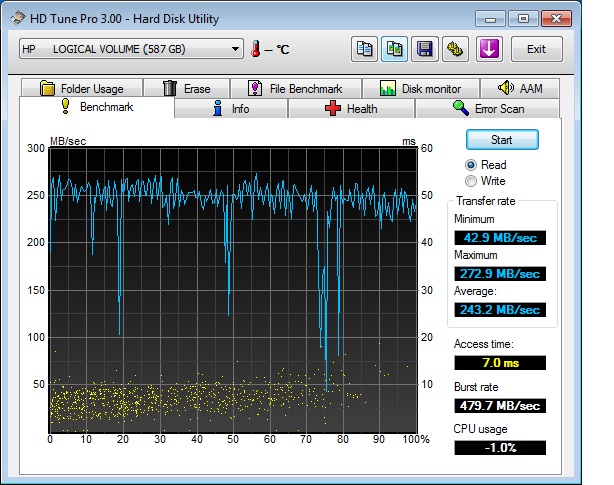614x485 pixels.
Task: Click the copy screenshot icon
Action: coord(394,49)
